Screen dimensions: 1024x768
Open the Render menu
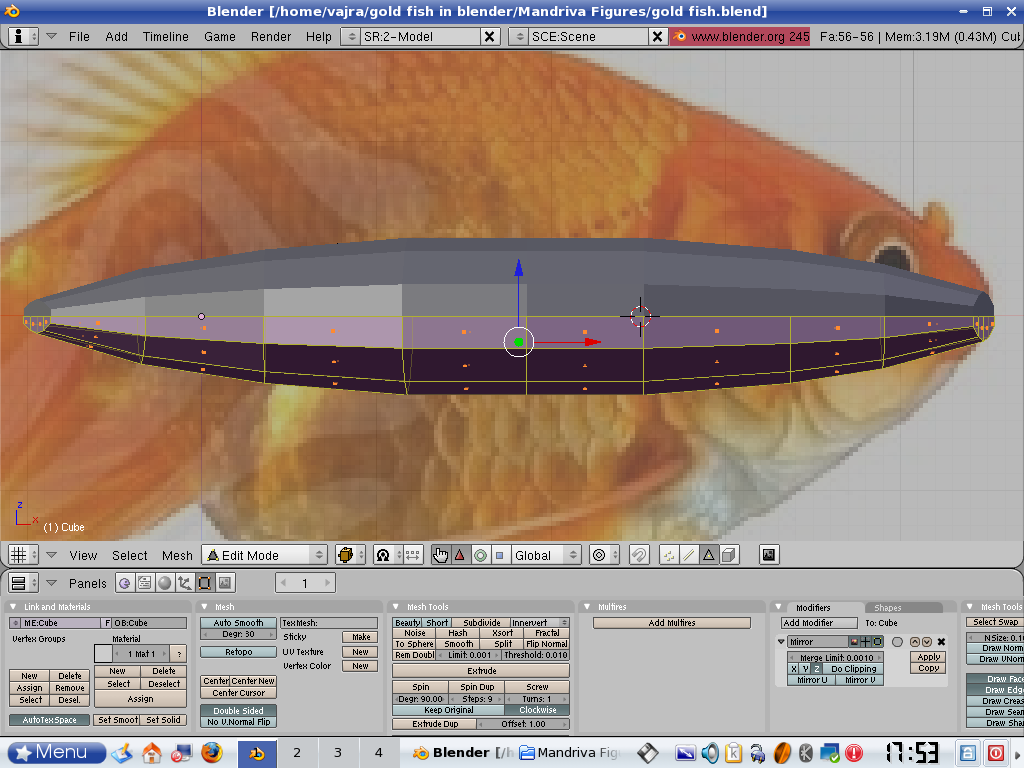(271, 36)
